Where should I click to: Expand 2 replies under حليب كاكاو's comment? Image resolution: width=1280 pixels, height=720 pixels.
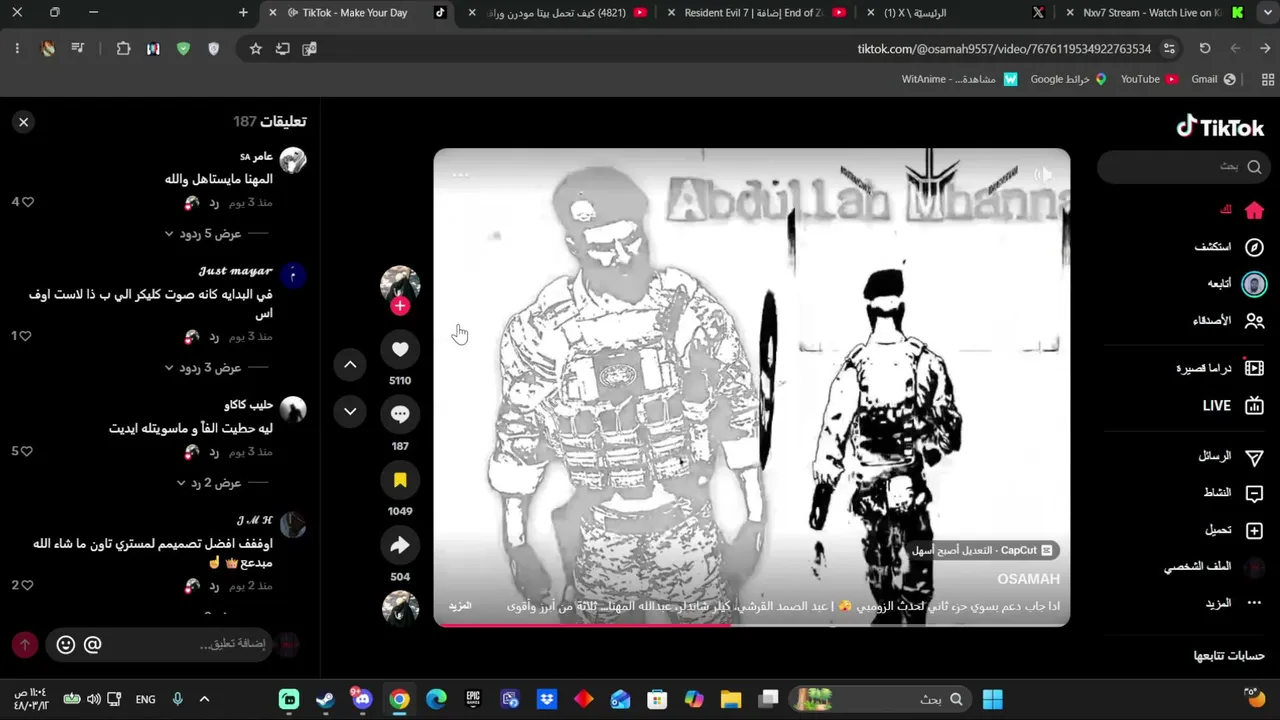216,483
